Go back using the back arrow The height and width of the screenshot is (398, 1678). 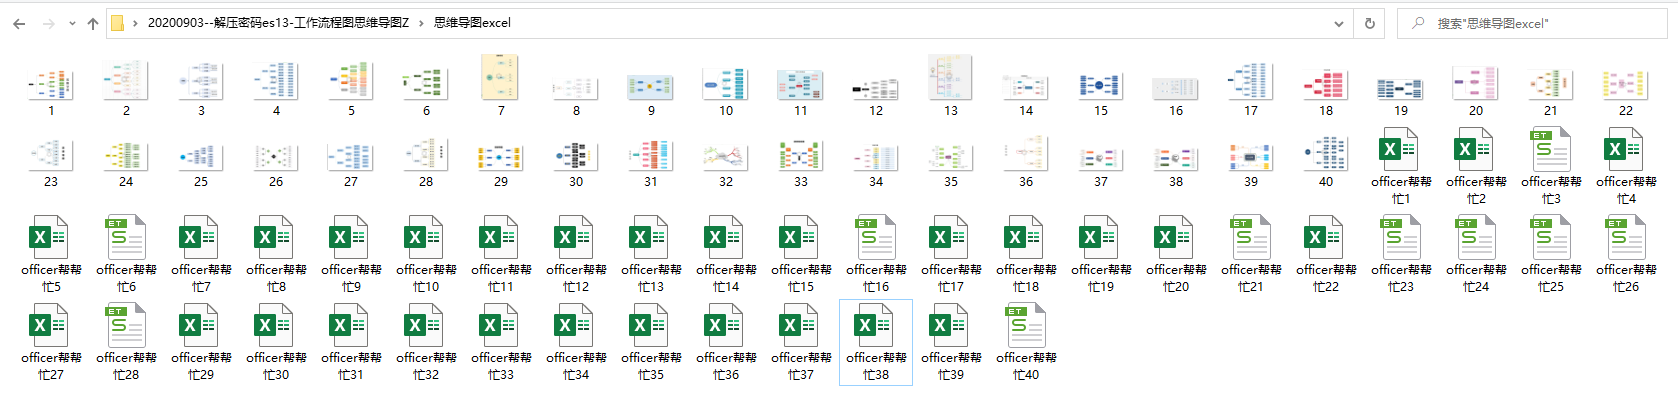[x=19, y=23]
